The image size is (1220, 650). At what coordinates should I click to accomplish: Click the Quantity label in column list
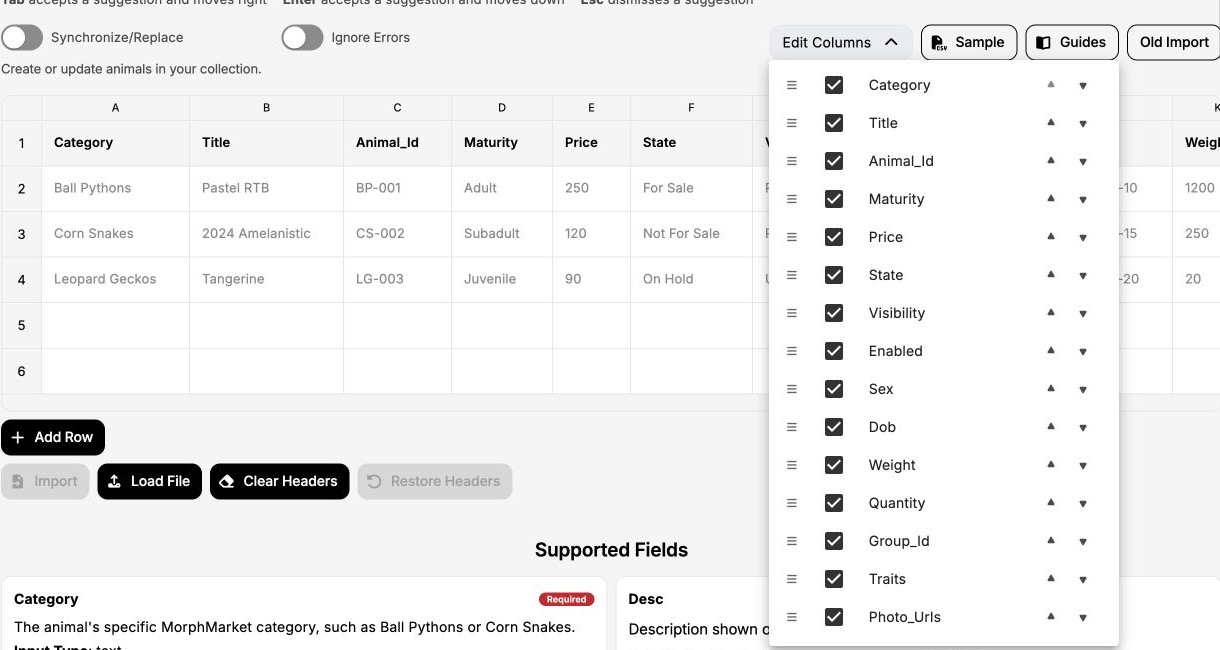(897, 503)
